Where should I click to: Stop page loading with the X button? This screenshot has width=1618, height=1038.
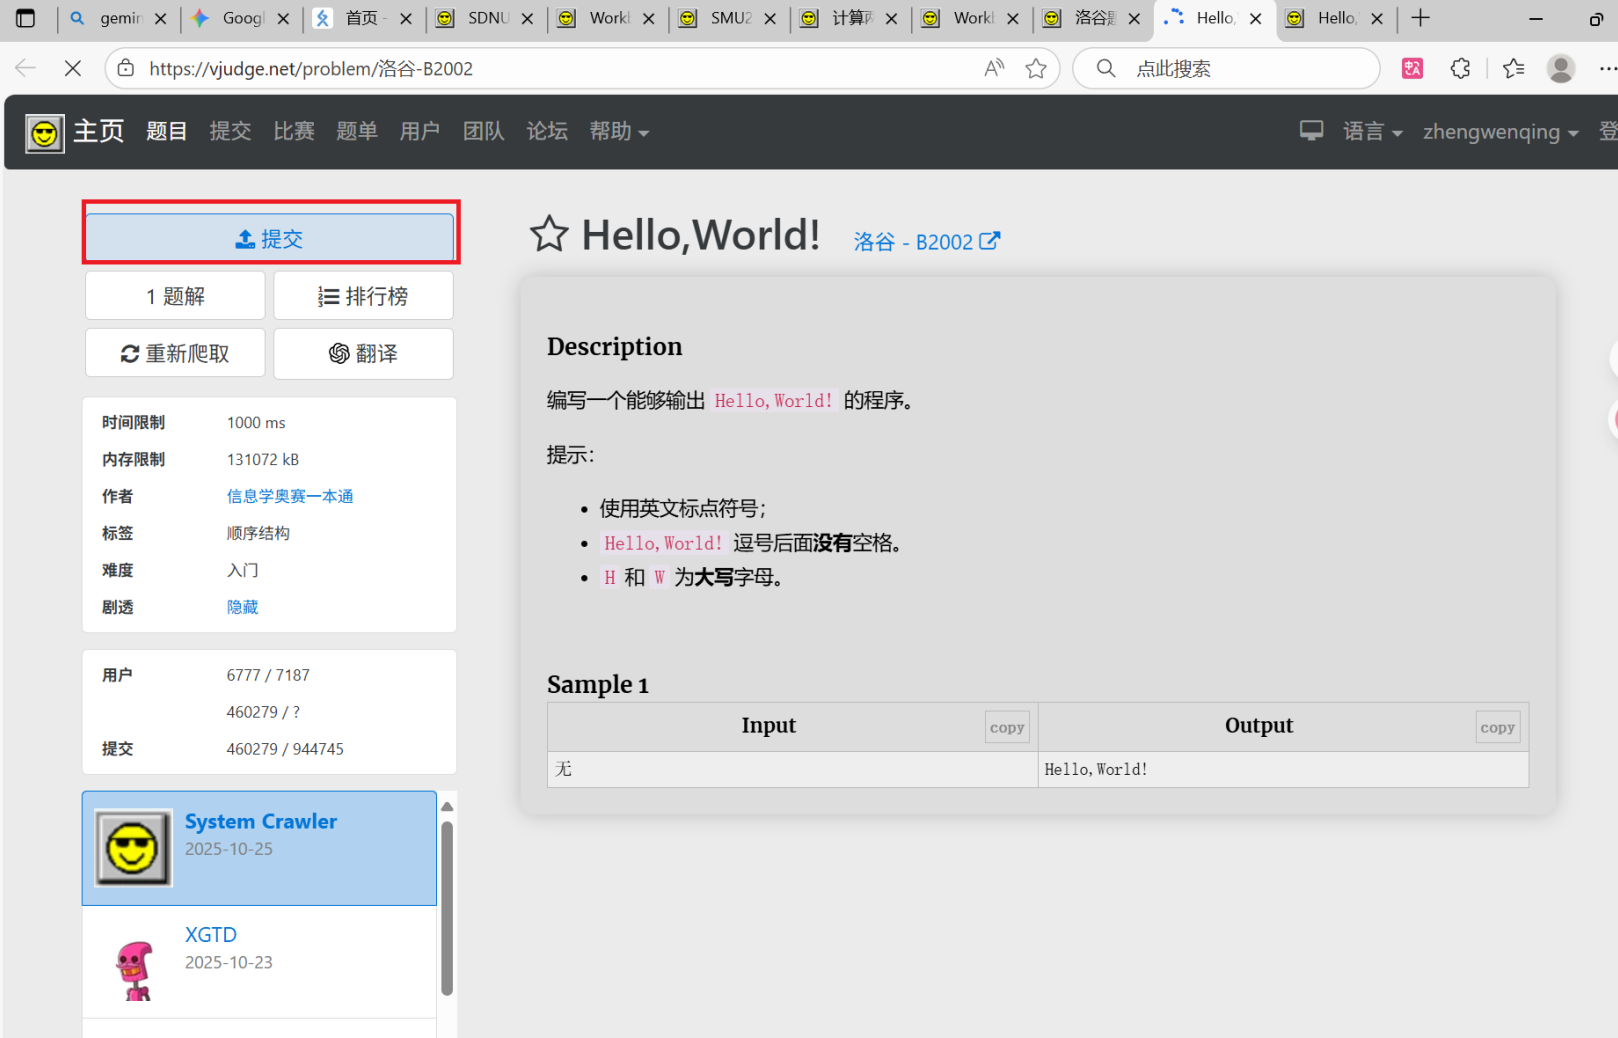tap(73, 68)
